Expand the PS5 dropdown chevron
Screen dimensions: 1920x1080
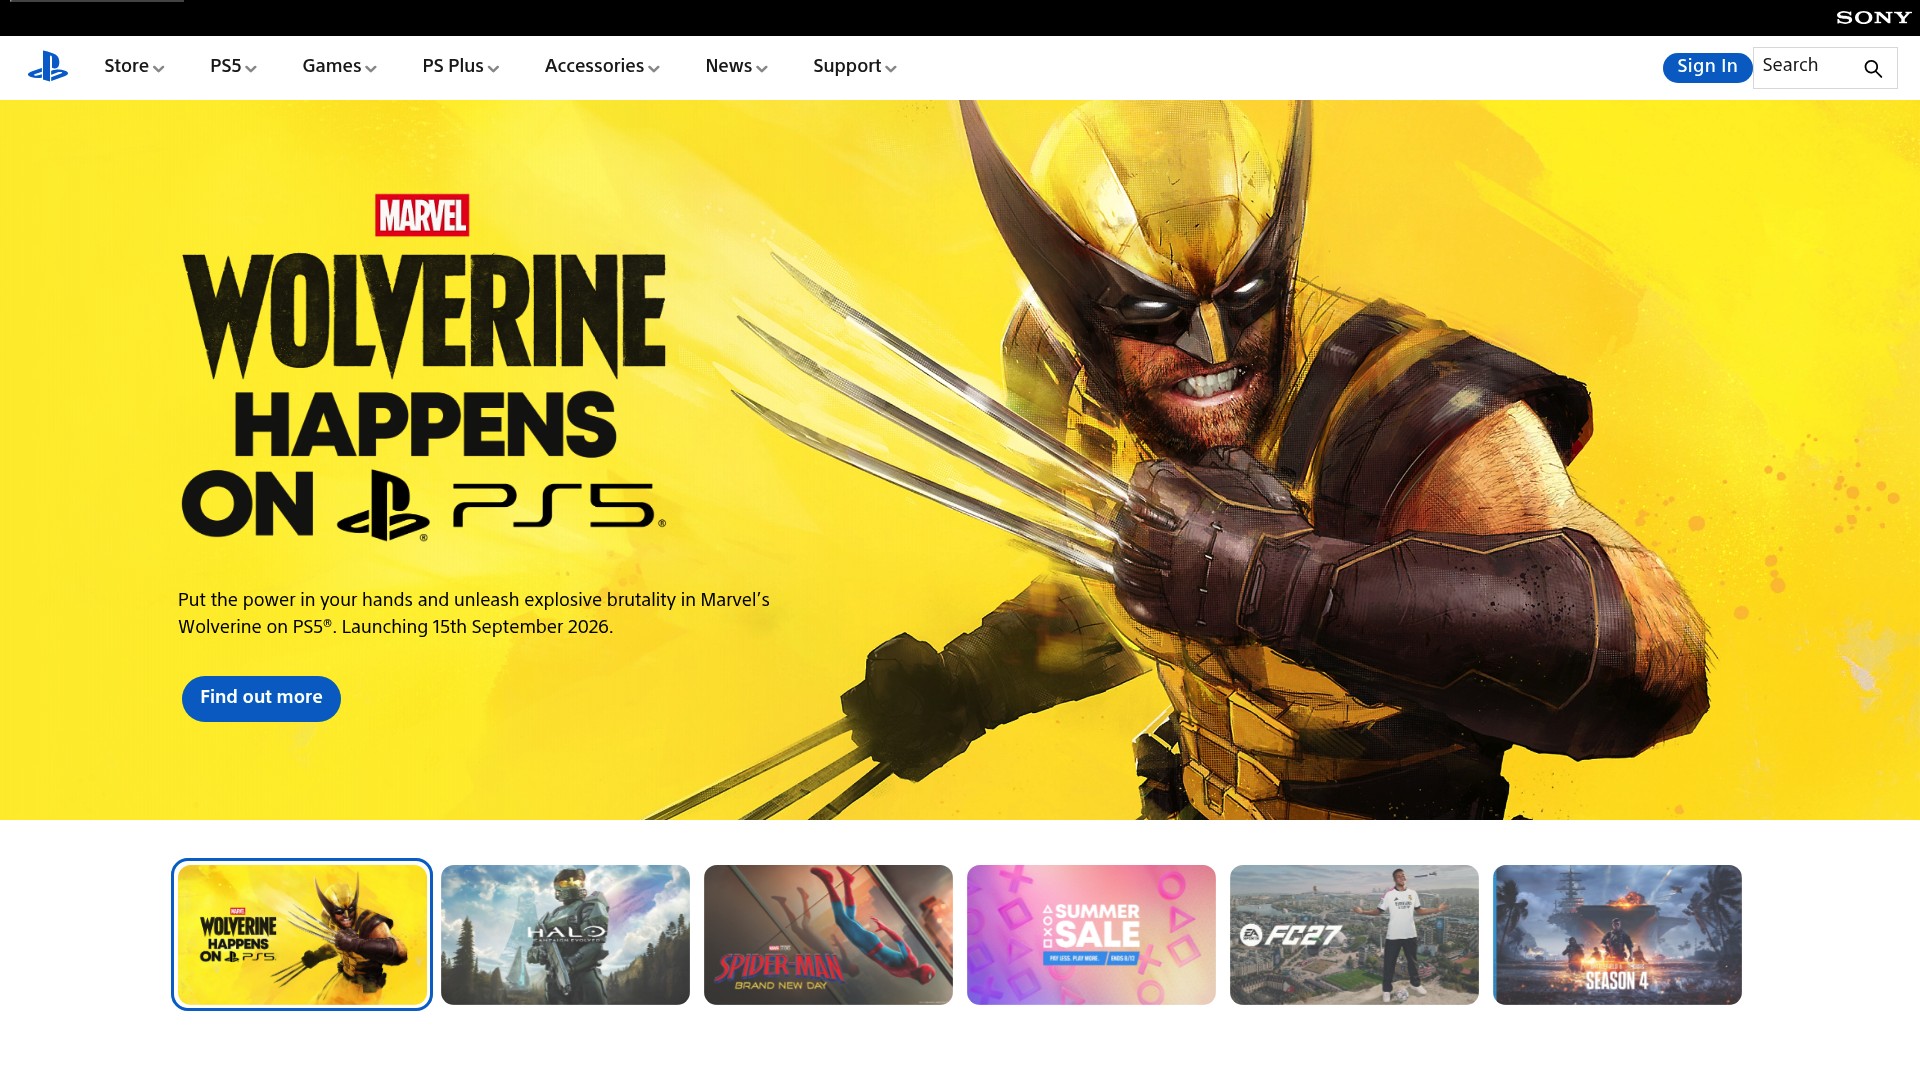251,69
